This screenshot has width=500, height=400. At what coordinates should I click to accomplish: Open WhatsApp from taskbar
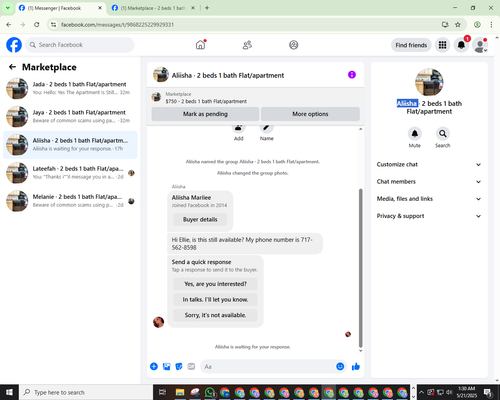[x=210, y=392]
